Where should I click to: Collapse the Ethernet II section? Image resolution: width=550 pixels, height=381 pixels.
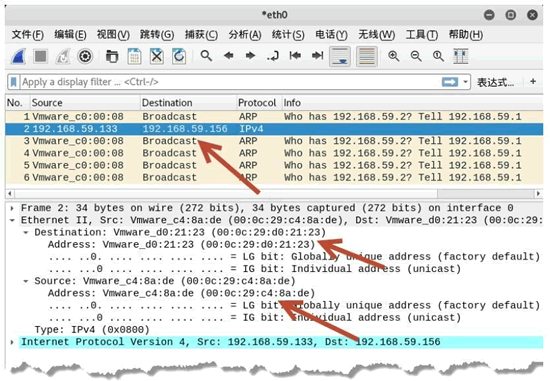pos(12,220)
